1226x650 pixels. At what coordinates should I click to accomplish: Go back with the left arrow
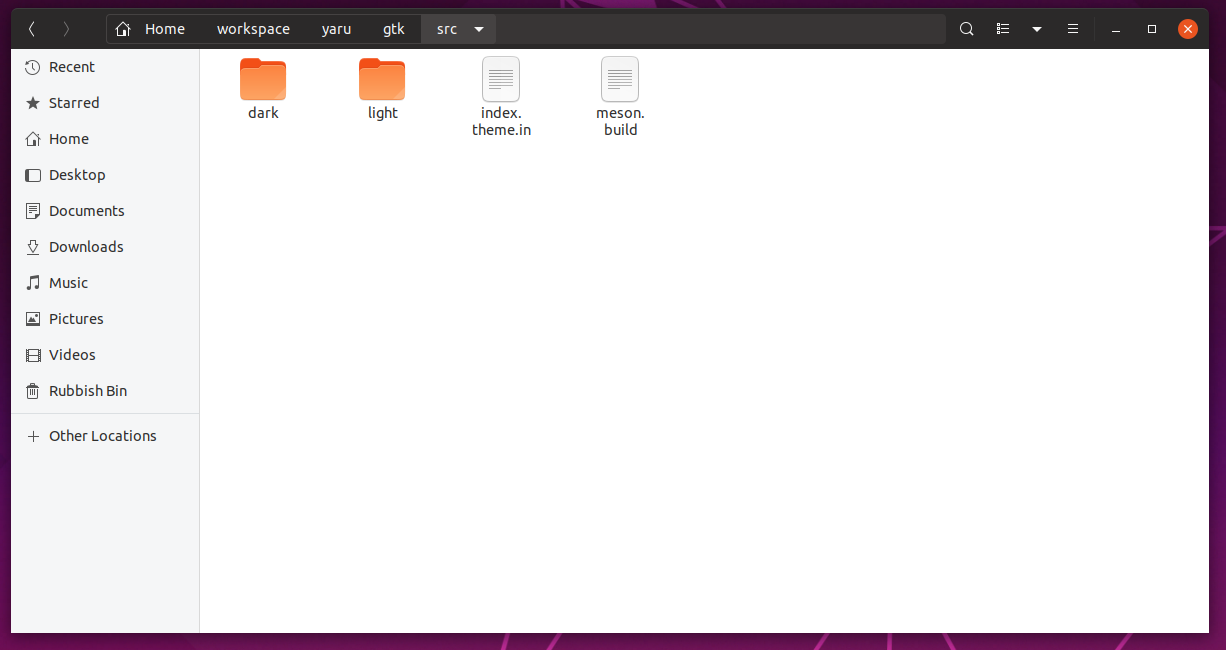click(x=32, y=29)
